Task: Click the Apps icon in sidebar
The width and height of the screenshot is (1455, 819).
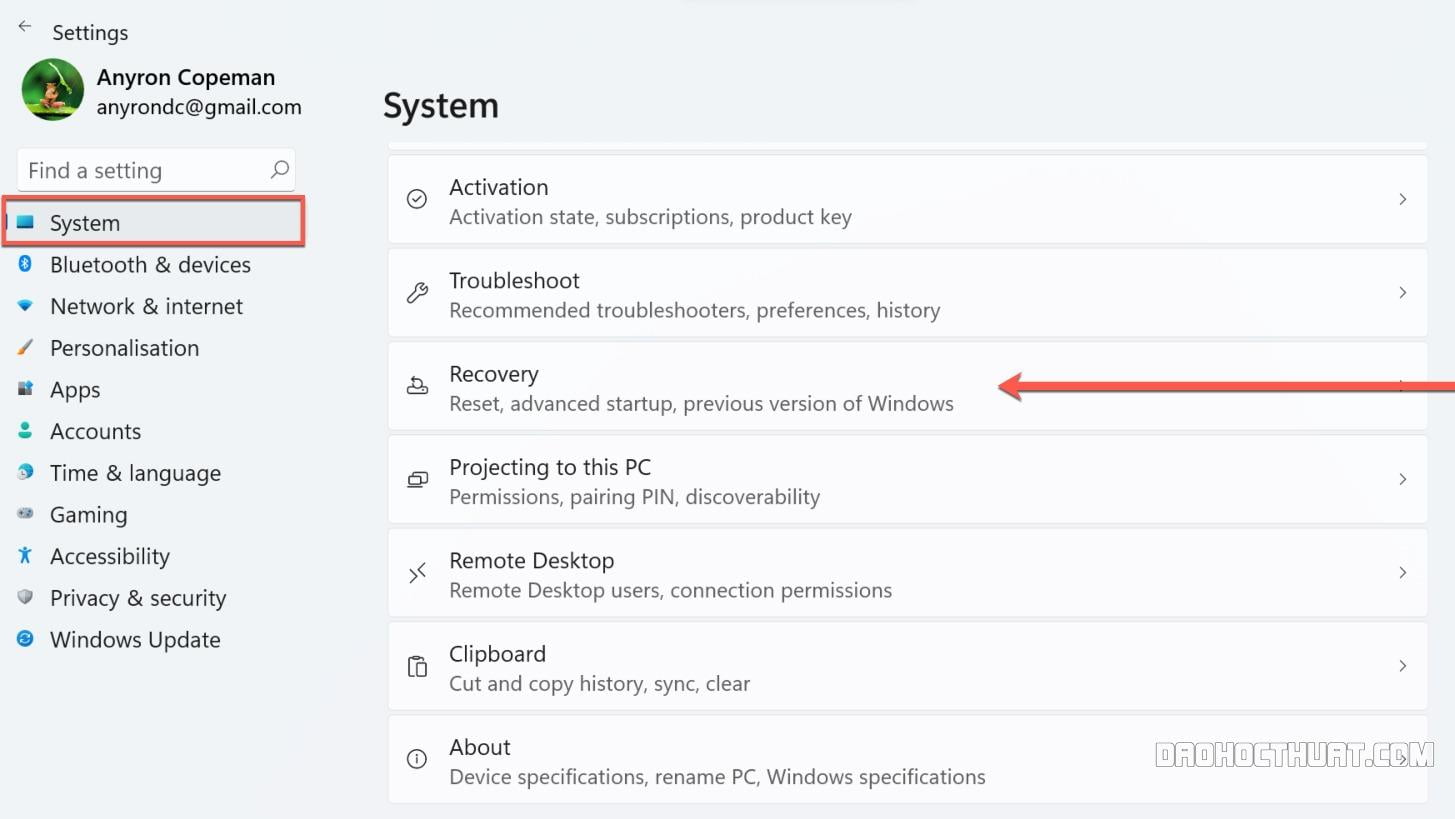Action: [x=26, y=389]
